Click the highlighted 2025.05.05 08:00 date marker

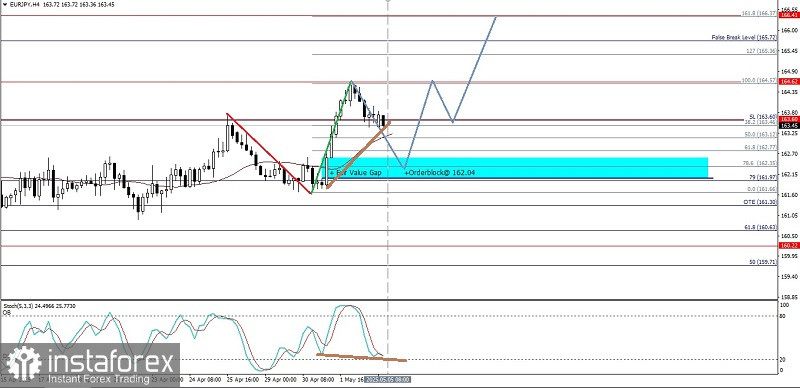387,380
